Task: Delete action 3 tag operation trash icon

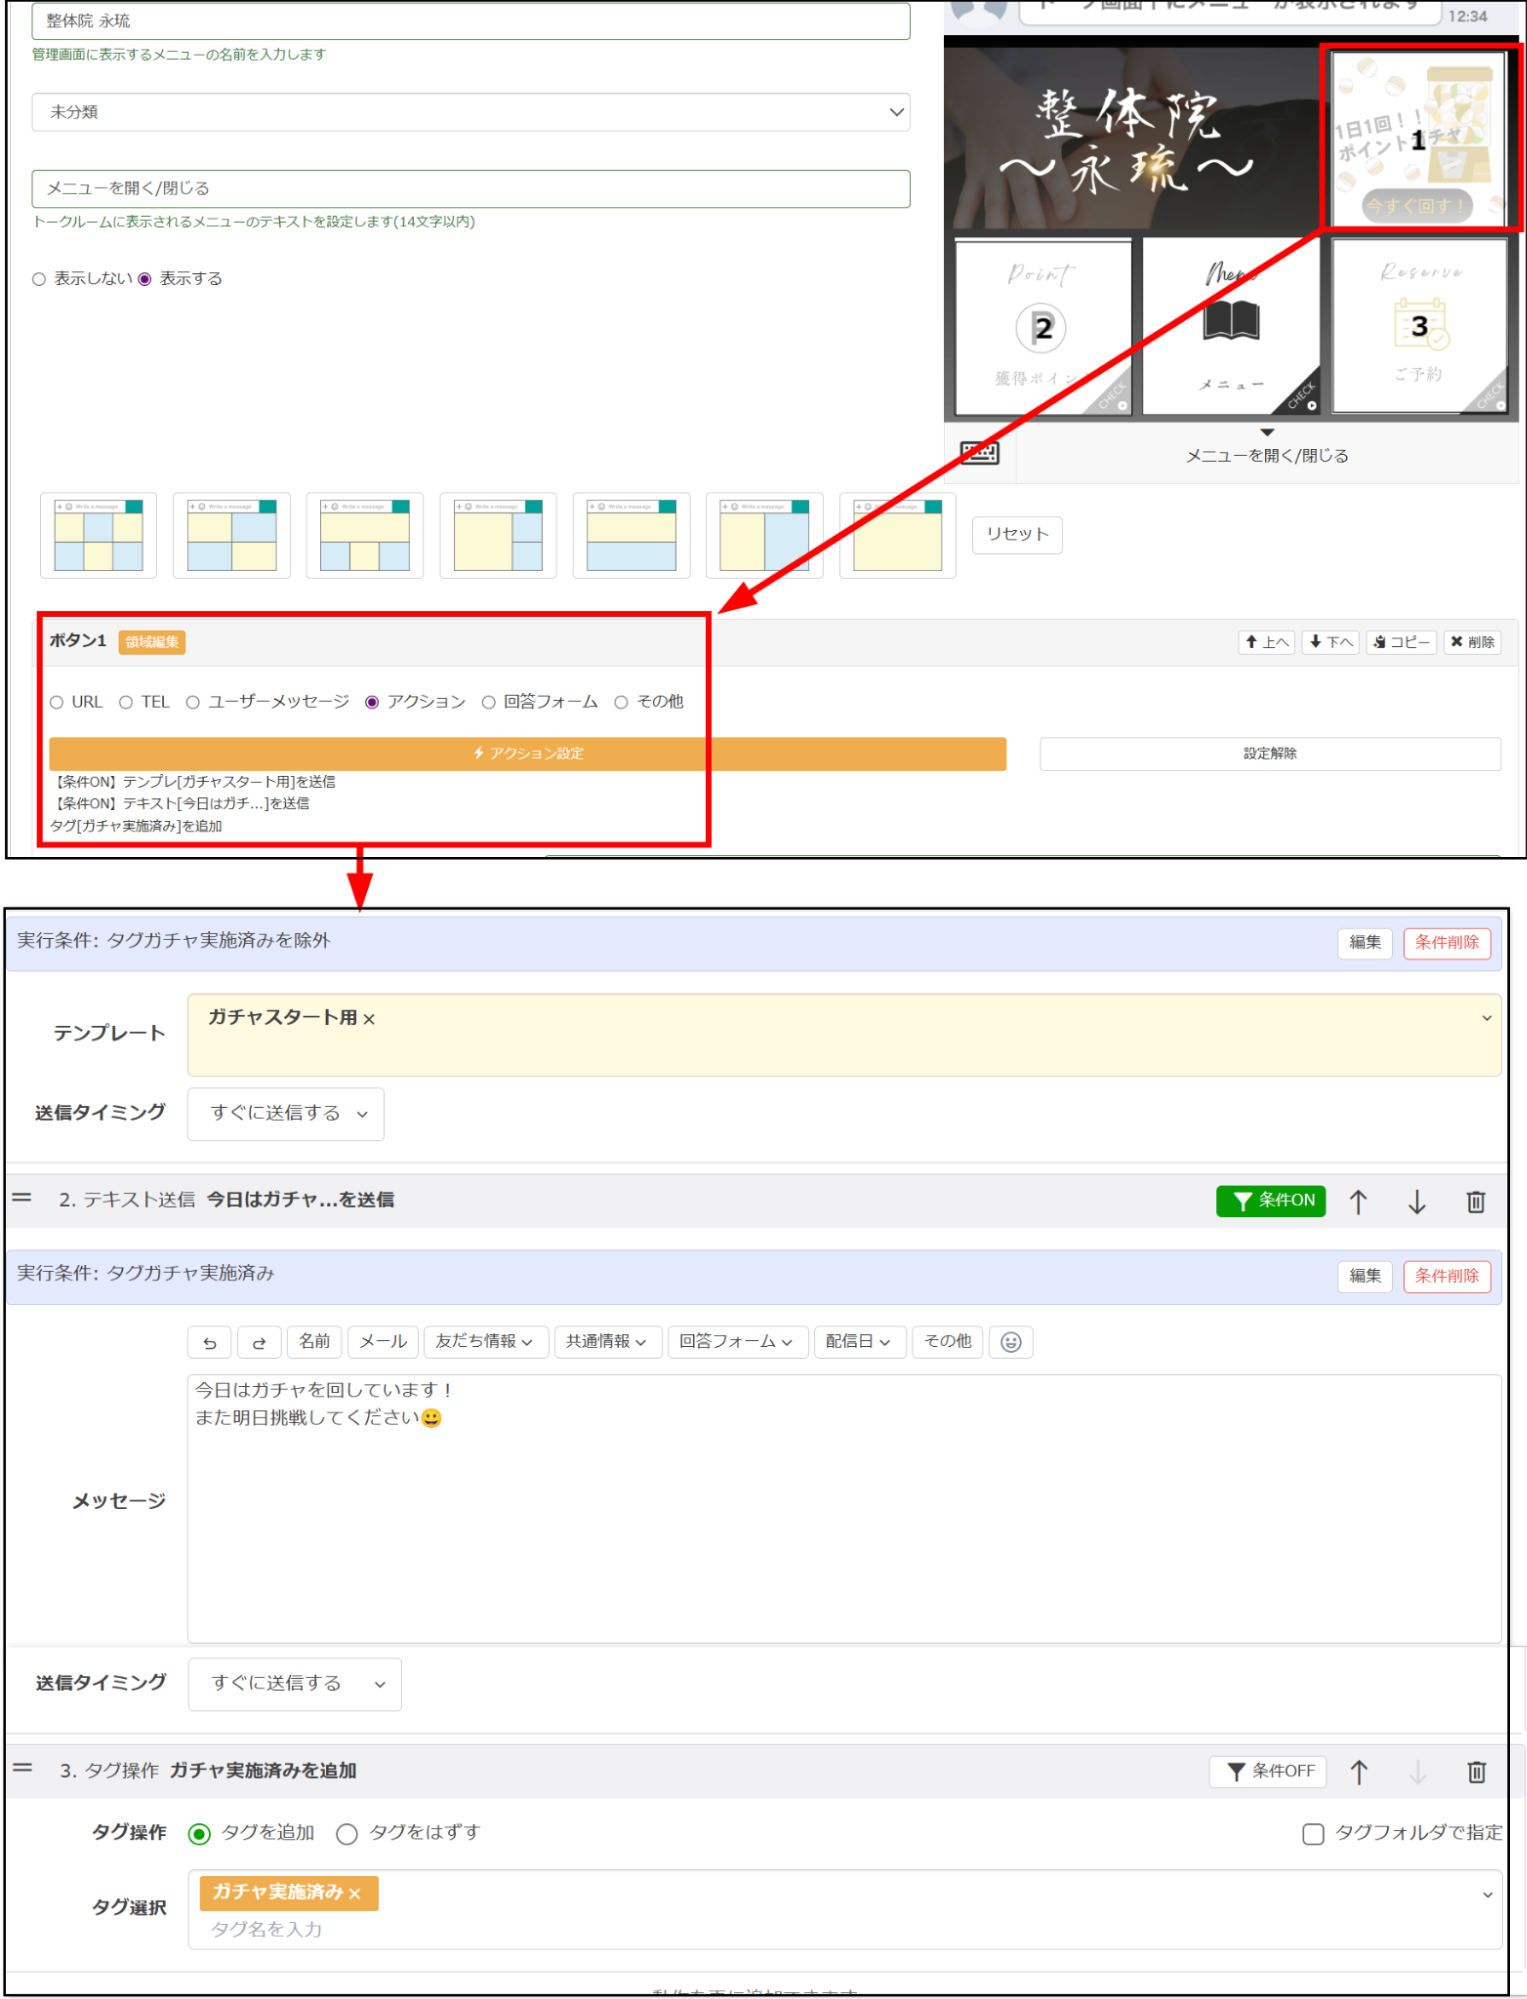Action: coord(1477,1772)
